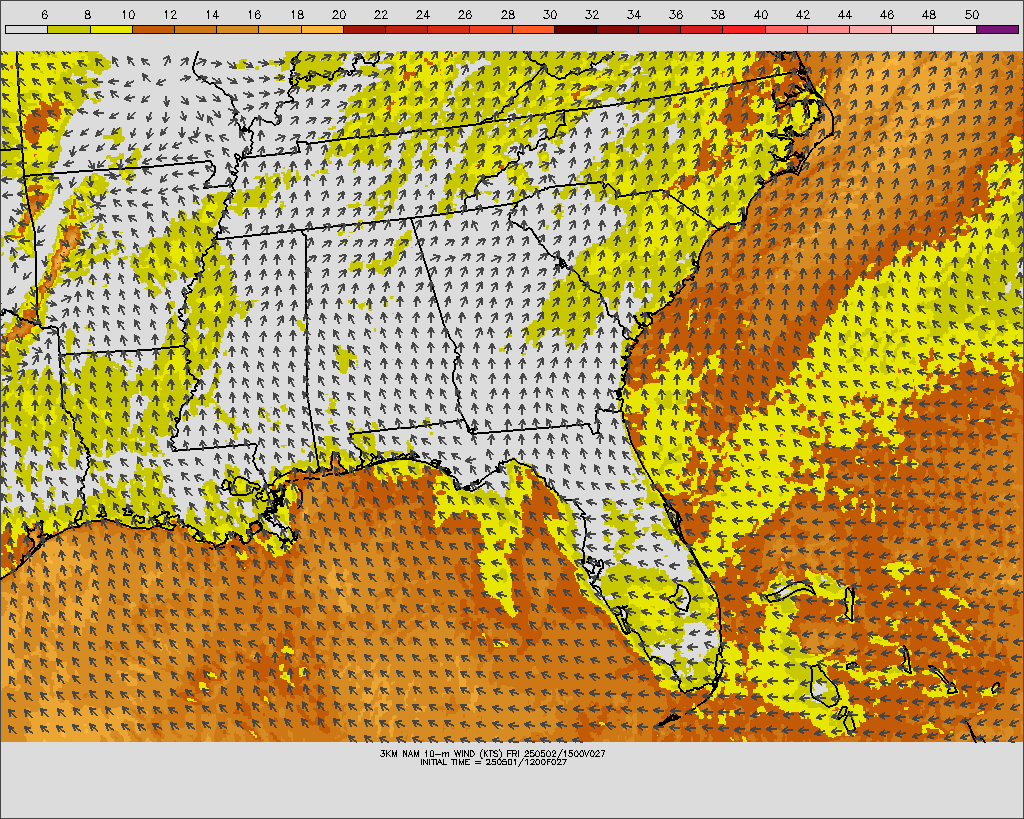The height and width of the screenshot is (819, 1024).
Task: Click the legend label '30'
Action: pos(550,14)
